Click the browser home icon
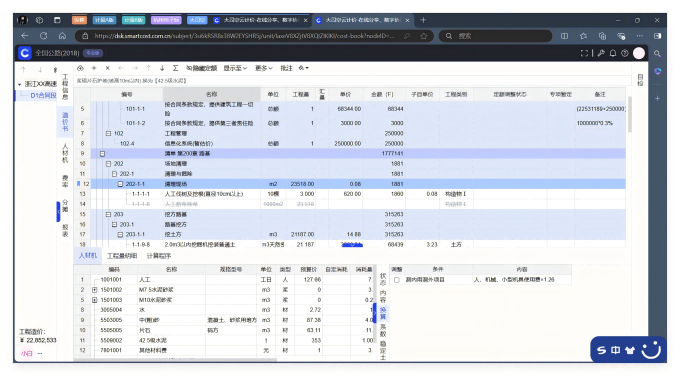 62,36
